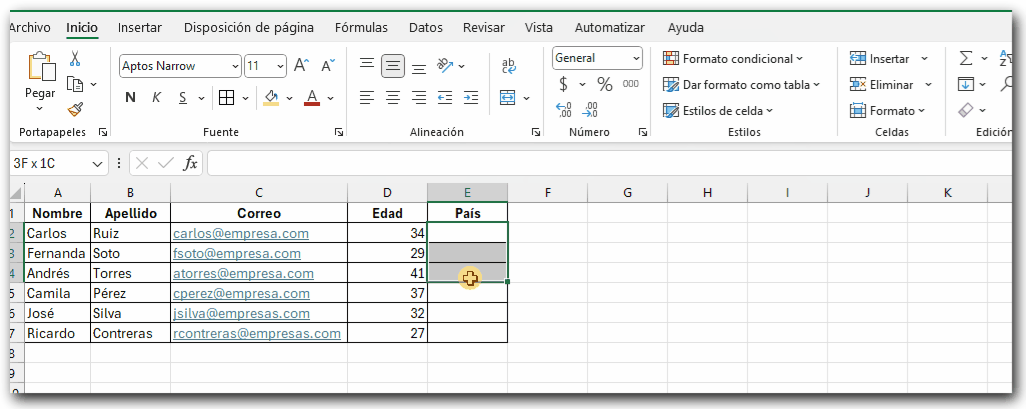1026x409 pixels.
Task: Expand fill color dropdown arrow
Action: click(x=289, y=99)
